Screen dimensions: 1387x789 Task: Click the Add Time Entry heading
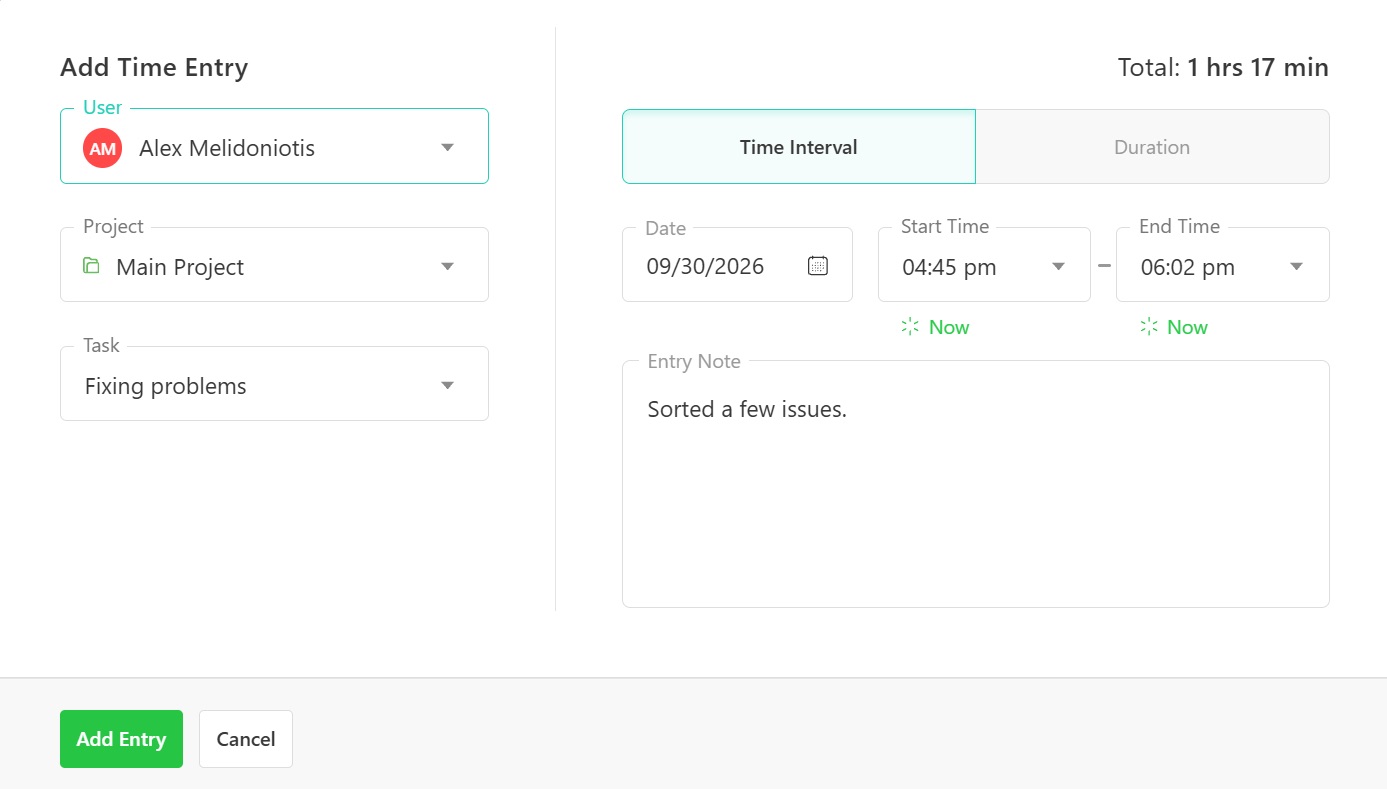pos(154,67)
